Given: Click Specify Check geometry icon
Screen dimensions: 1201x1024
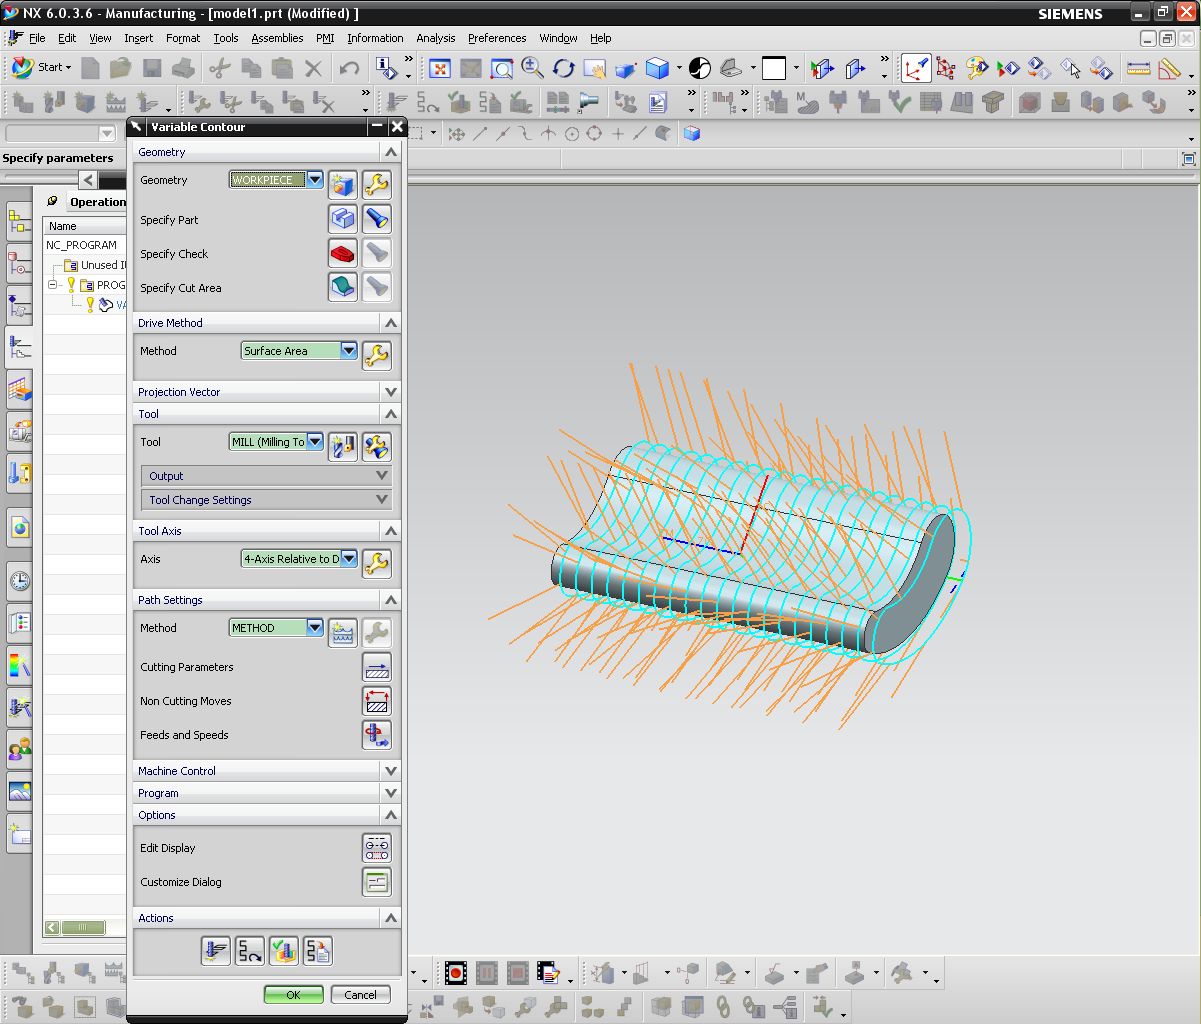Looking at the screenshot, I should point(343,253).
